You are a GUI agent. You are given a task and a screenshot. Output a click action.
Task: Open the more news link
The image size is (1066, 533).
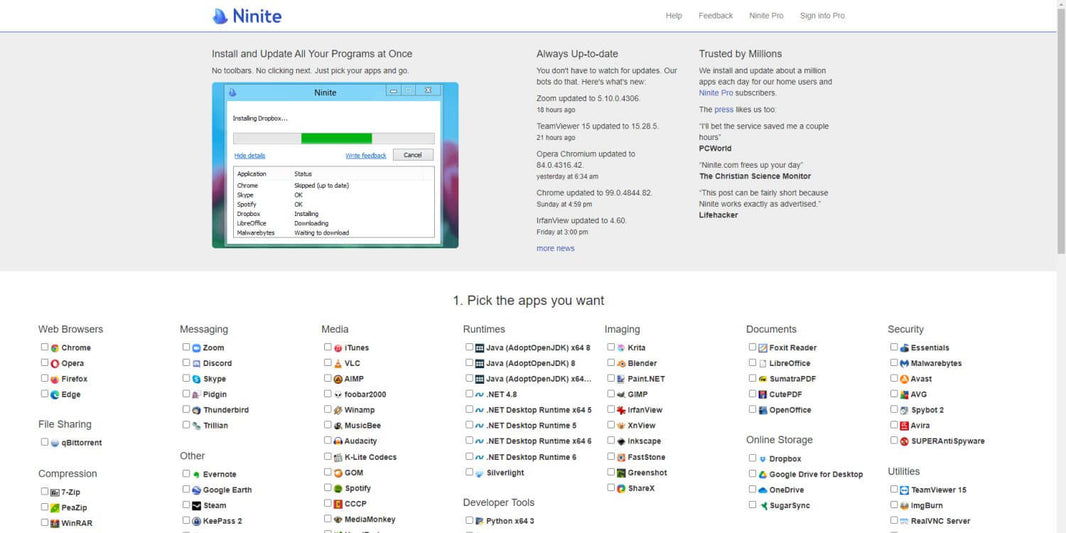(x=555, y=249)
